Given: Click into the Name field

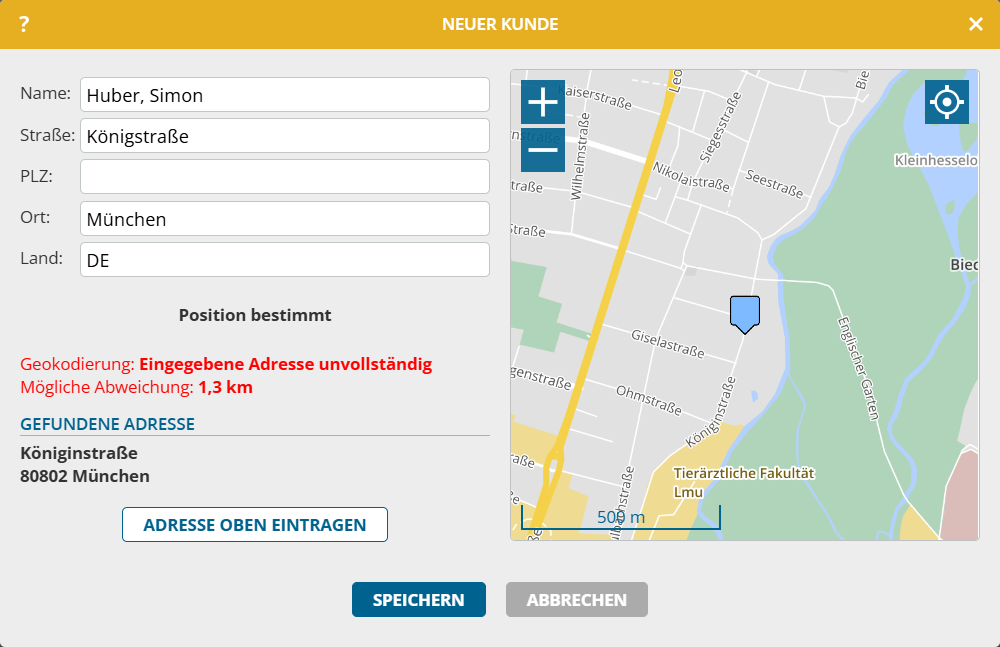Looking at the screenshot, I should click(285, 95).
